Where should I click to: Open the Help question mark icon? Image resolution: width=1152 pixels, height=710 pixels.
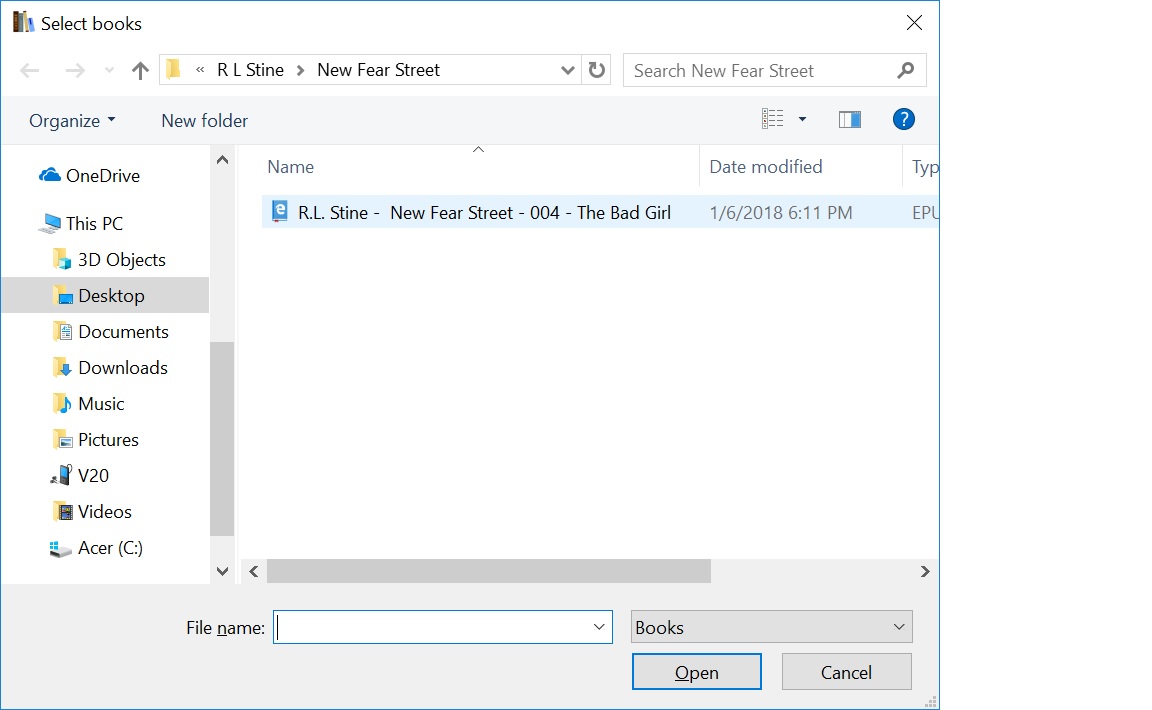(x=903, y=120)
